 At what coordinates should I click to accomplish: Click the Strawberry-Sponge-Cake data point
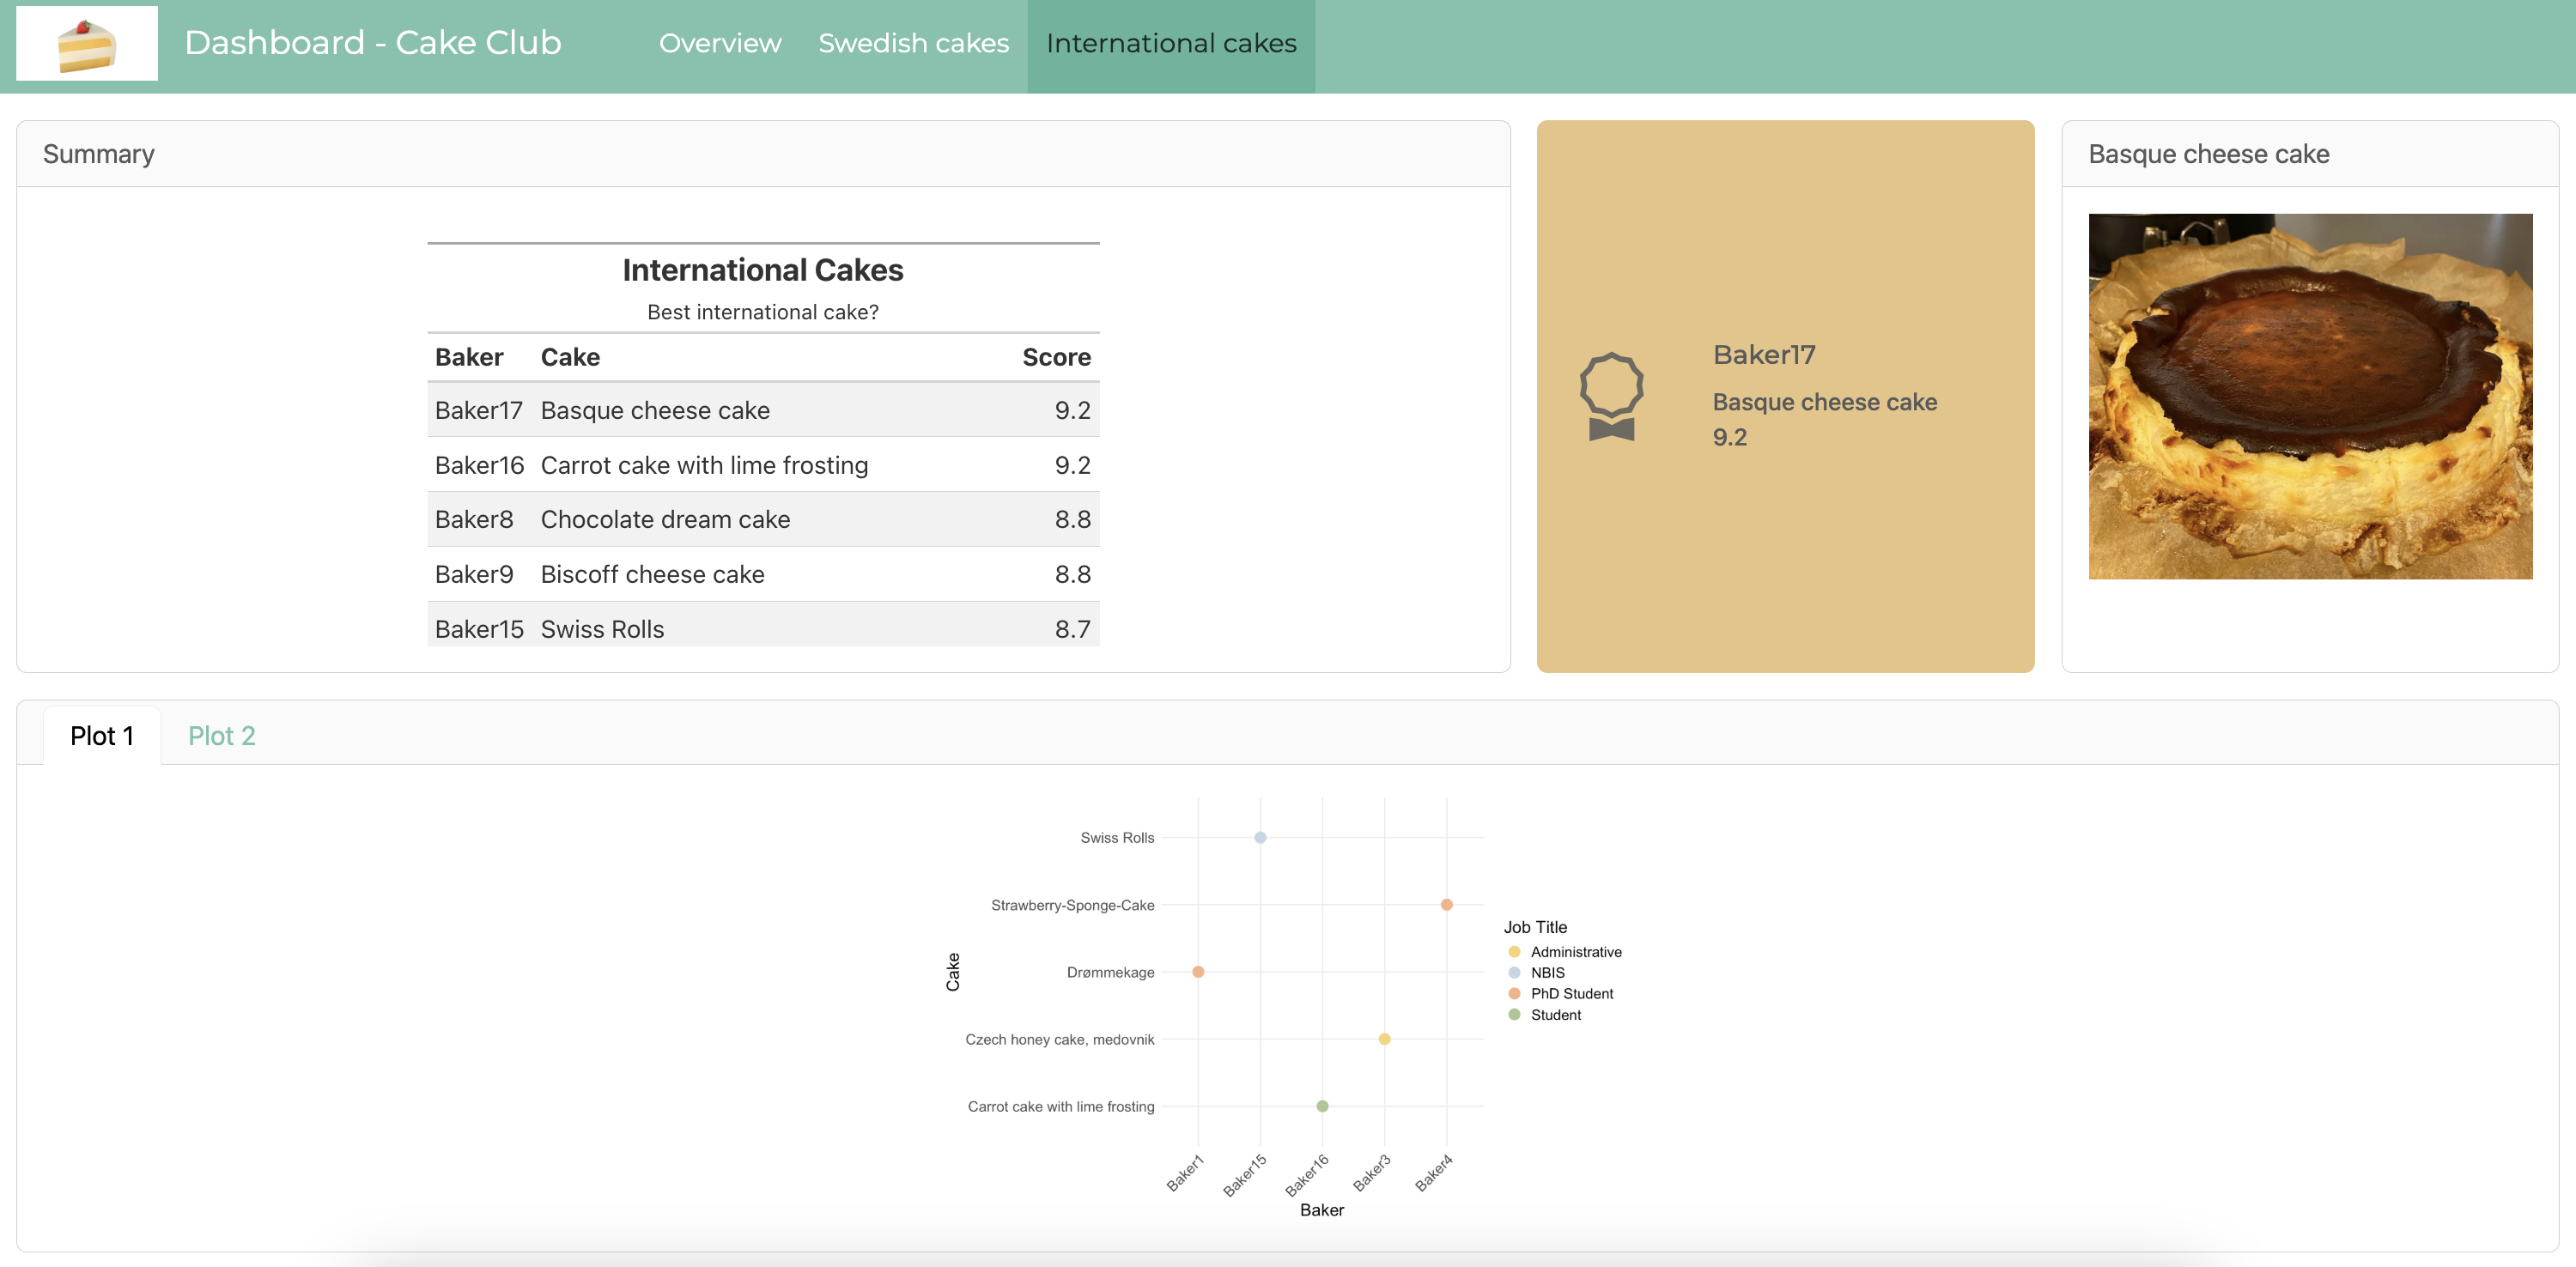(1445, 904)
